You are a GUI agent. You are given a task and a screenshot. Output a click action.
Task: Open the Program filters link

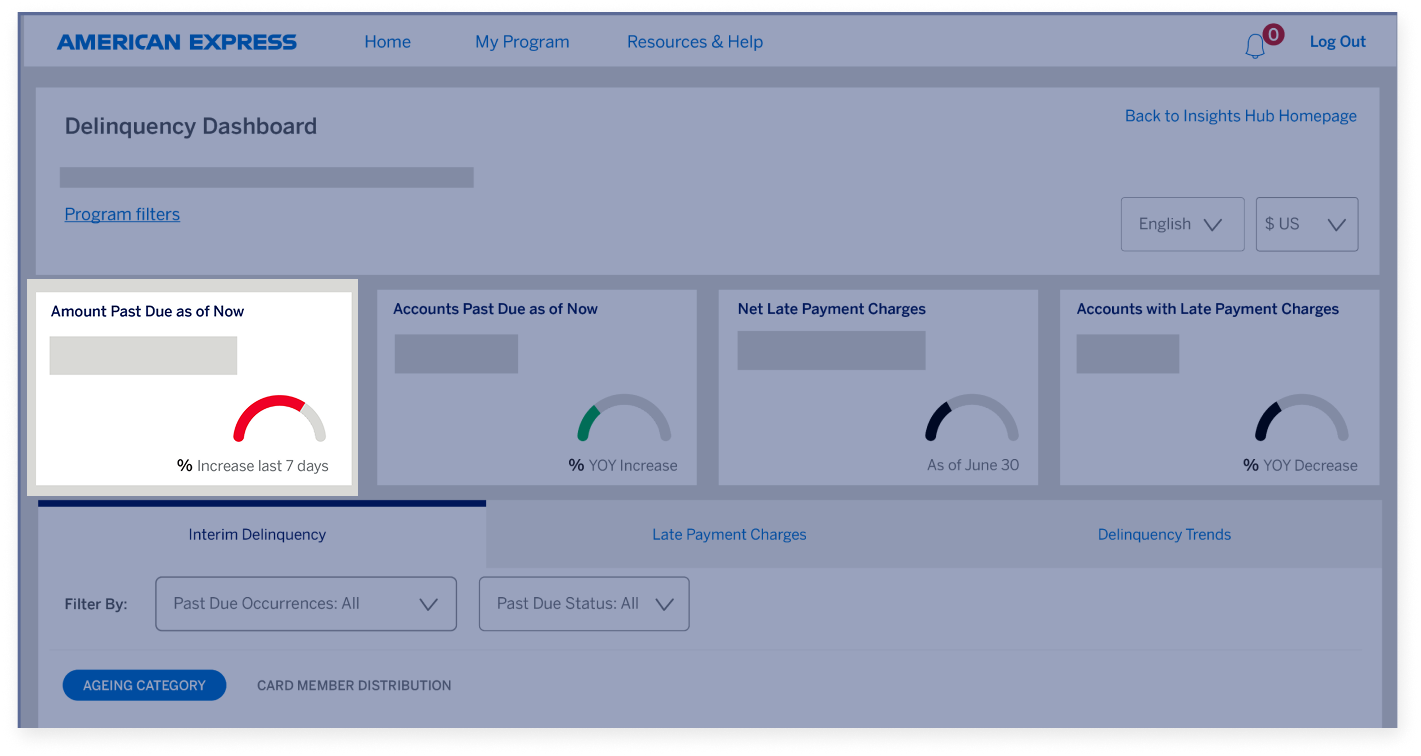(122, 214)
